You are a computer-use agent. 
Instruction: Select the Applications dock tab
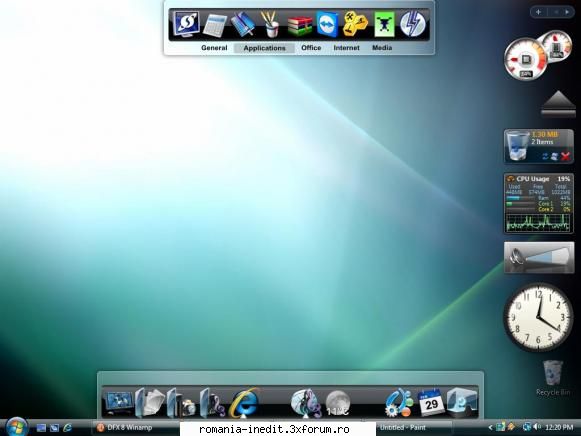click(265, 48)
